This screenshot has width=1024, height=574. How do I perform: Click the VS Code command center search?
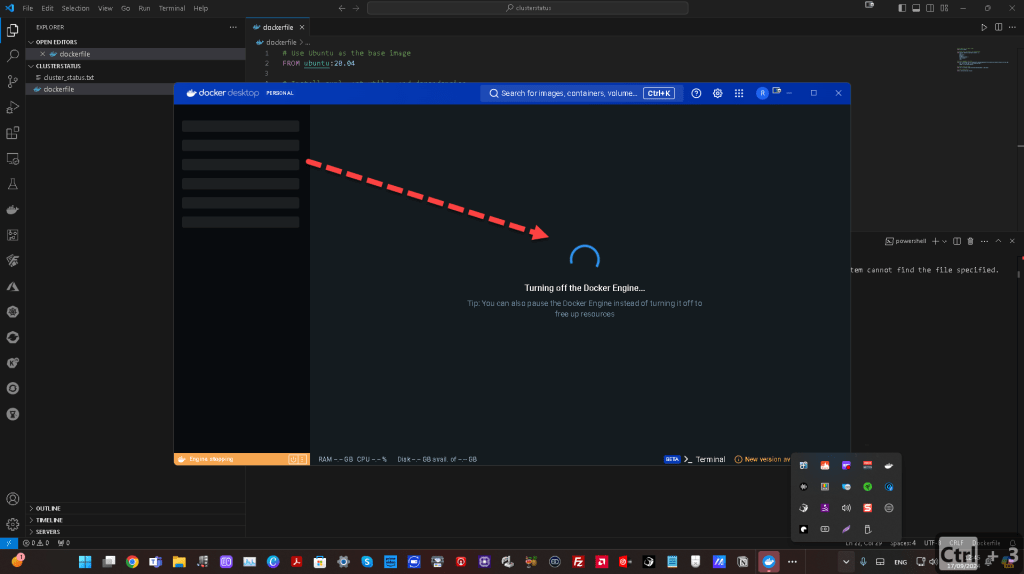click(x=528, y=8)
